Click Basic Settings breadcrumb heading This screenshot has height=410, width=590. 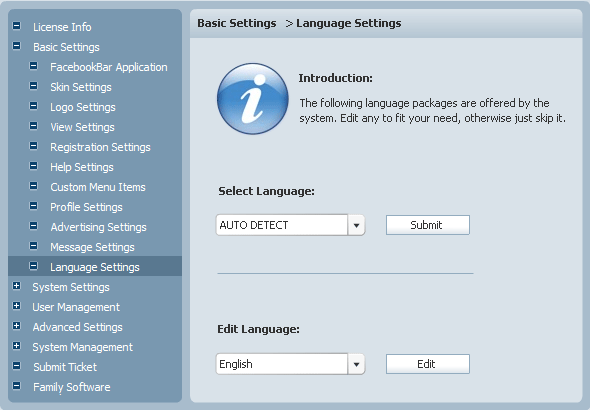[237, 23]
